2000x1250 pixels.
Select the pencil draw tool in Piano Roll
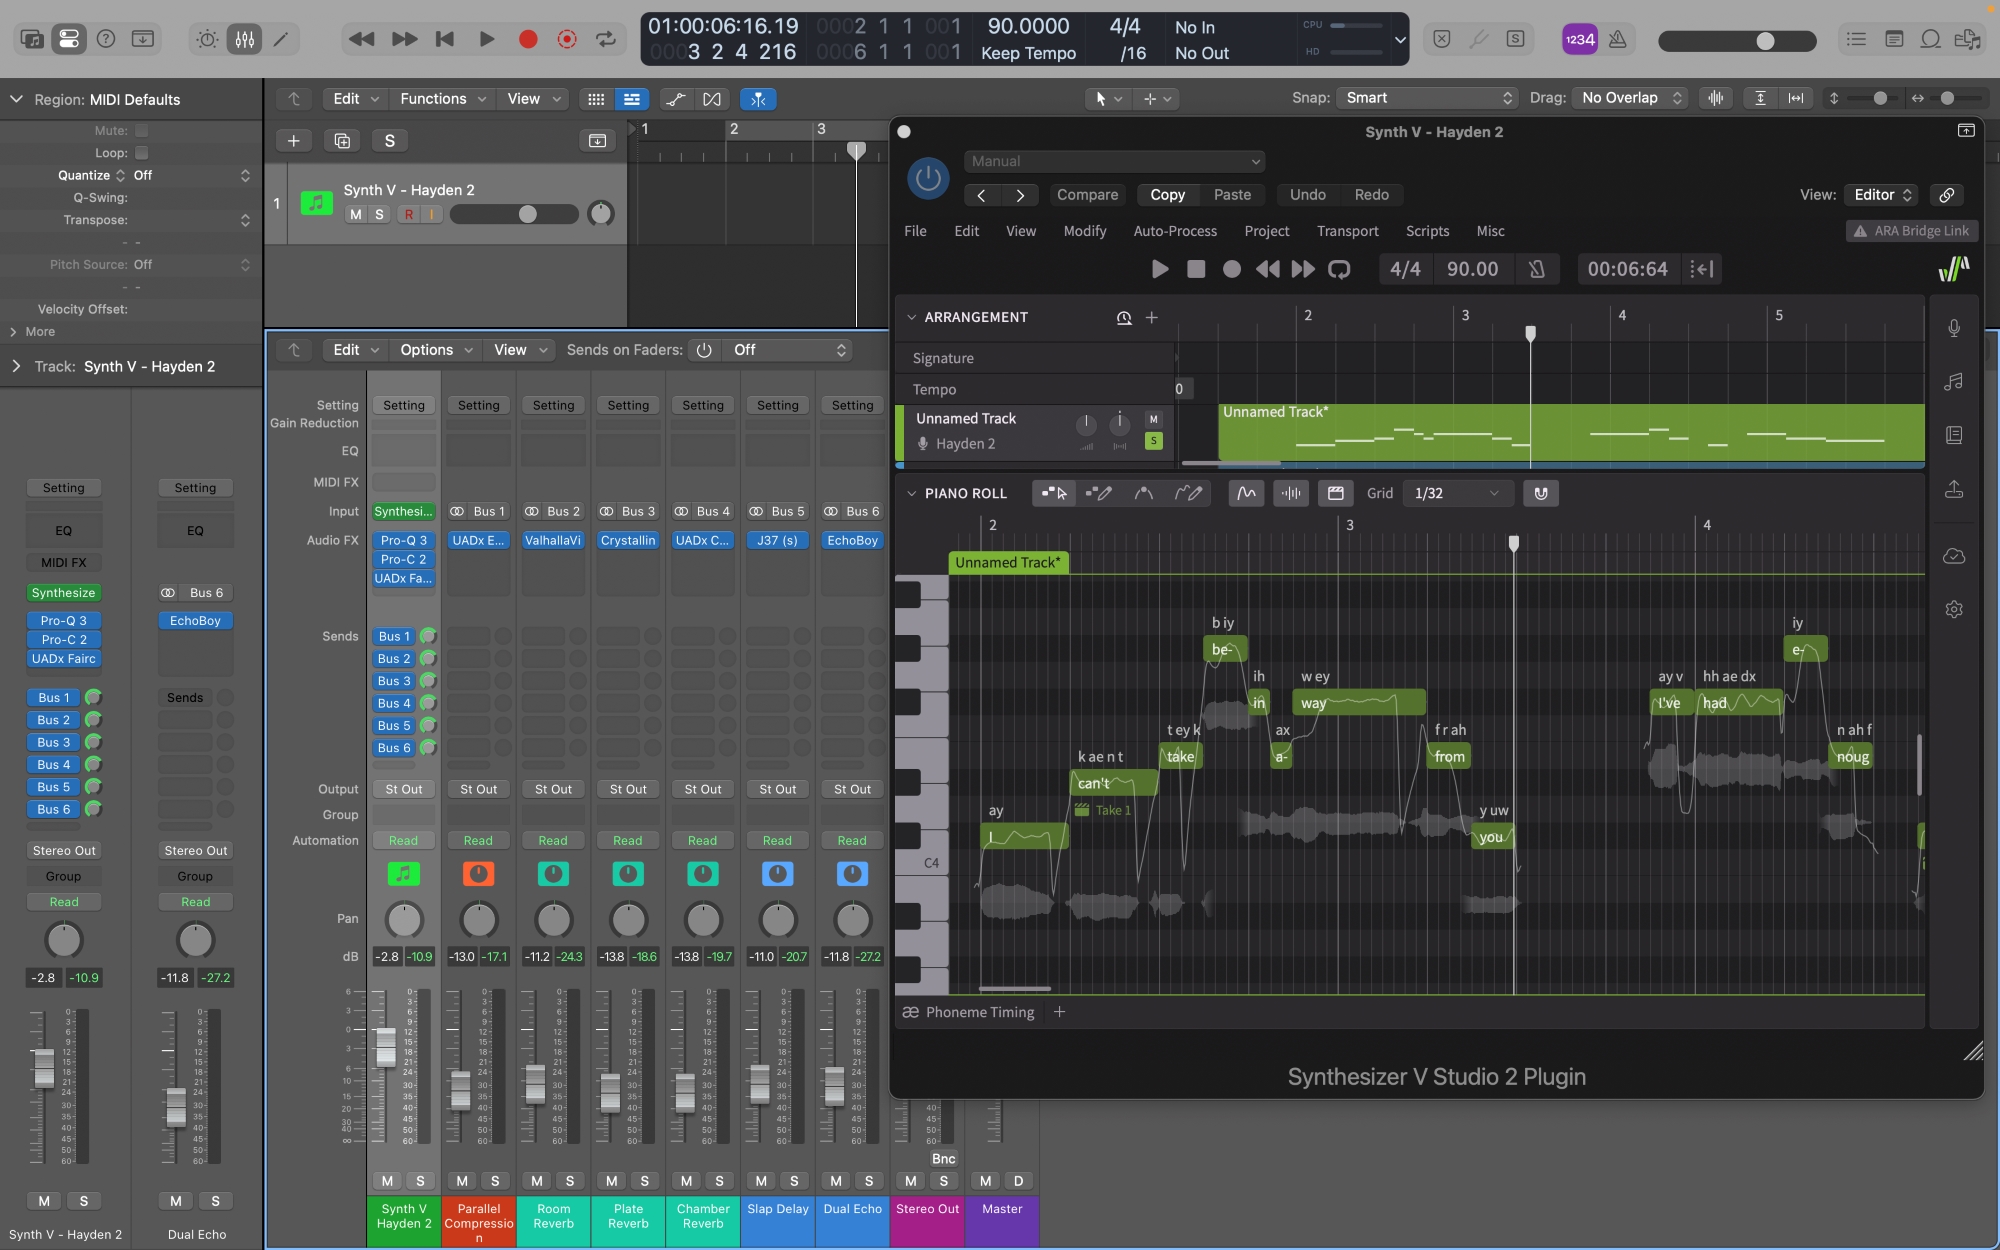[1098, 493]
